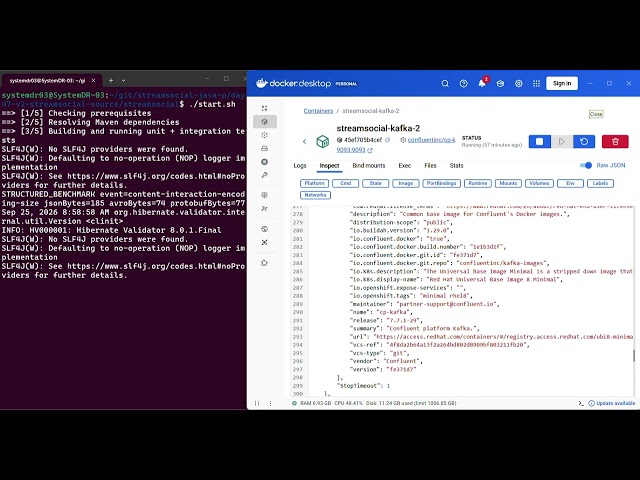
Task: Pause Docker engine icon in footer
Action: 257,403
